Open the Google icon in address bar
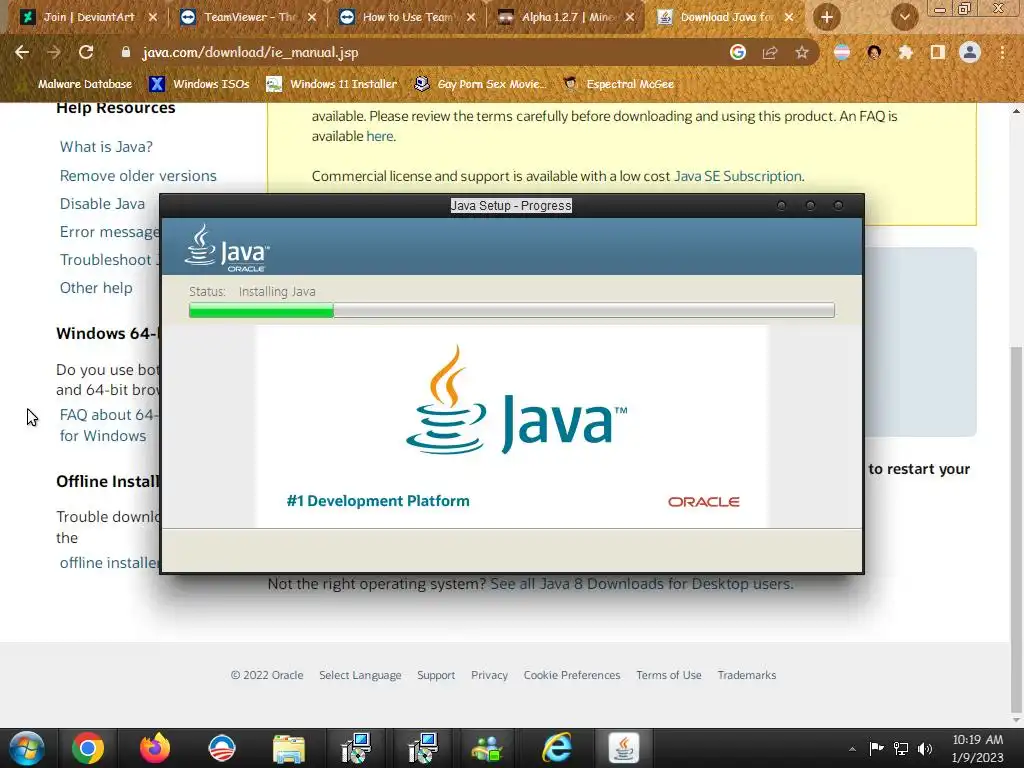 [x=738, y=52]
